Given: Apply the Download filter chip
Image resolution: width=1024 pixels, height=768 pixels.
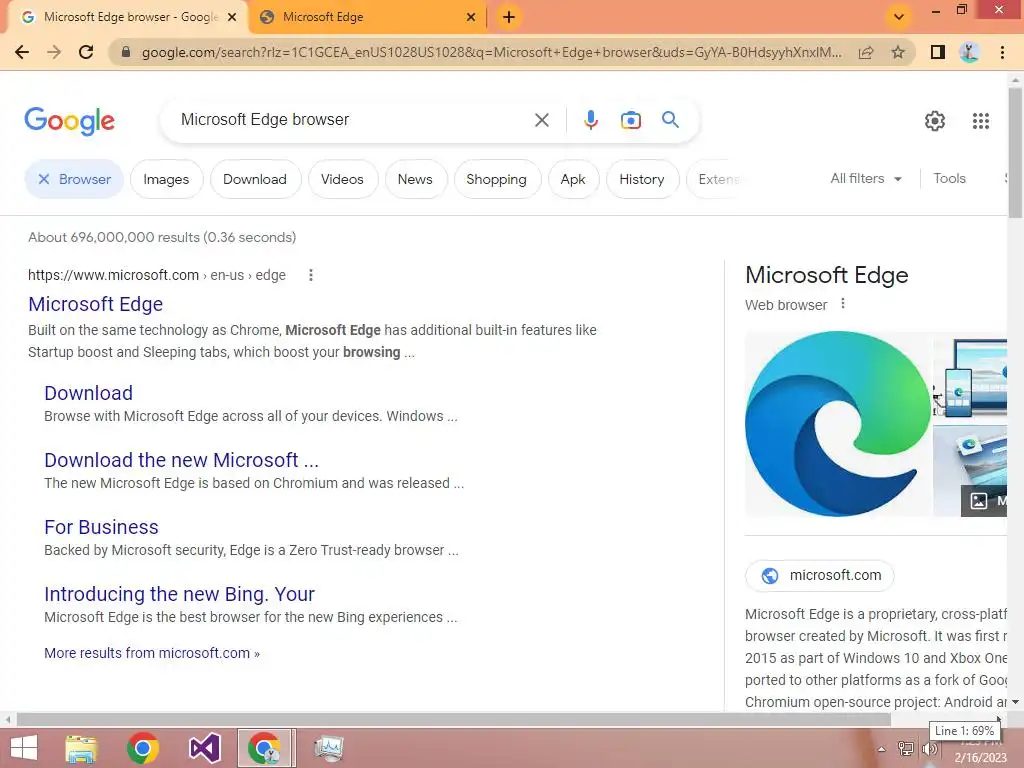Looking at the screenshot, I should (255, 179).
